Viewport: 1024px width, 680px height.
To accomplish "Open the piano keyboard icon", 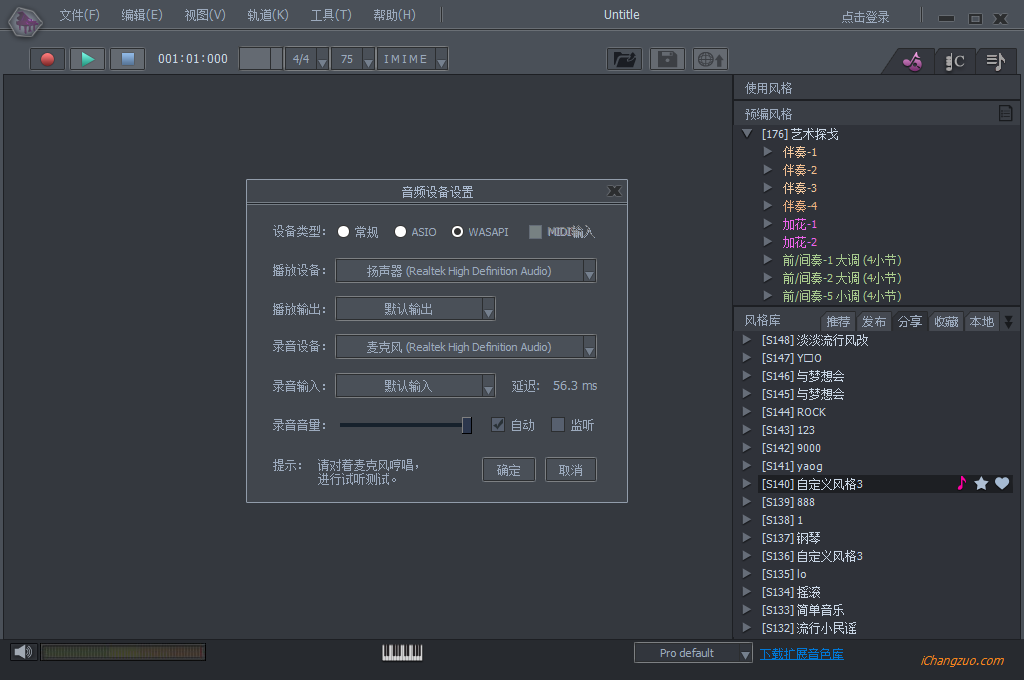I will [x=402, y=652].
